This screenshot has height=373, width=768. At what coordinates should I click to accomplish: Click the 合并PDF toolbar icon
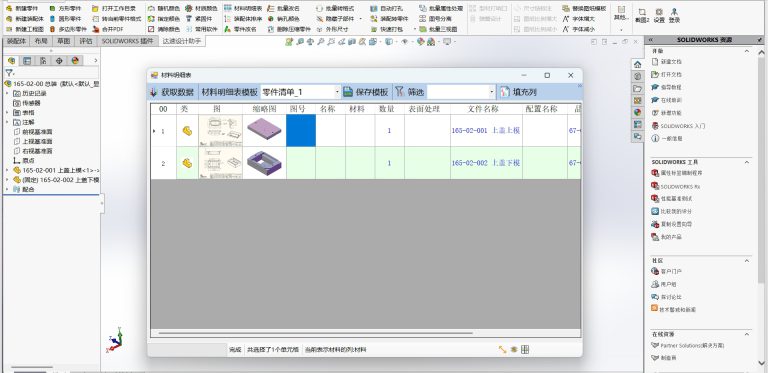click(96, 29)
